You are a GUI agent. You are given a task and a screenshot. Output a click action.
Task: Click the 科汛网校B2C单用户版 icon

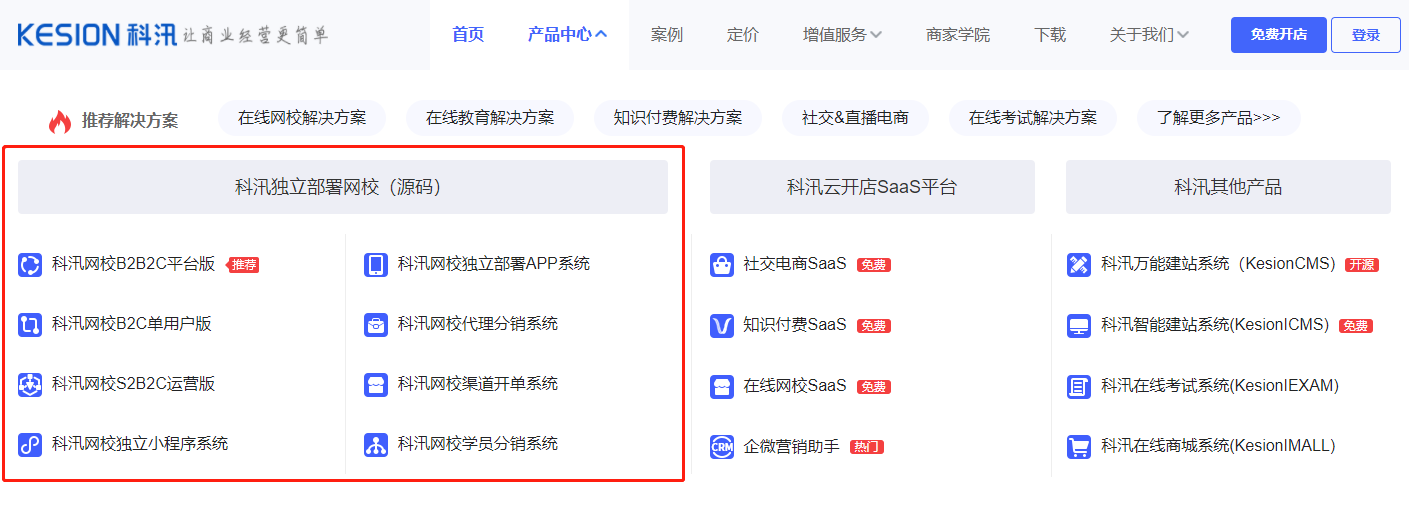(30, 324)
